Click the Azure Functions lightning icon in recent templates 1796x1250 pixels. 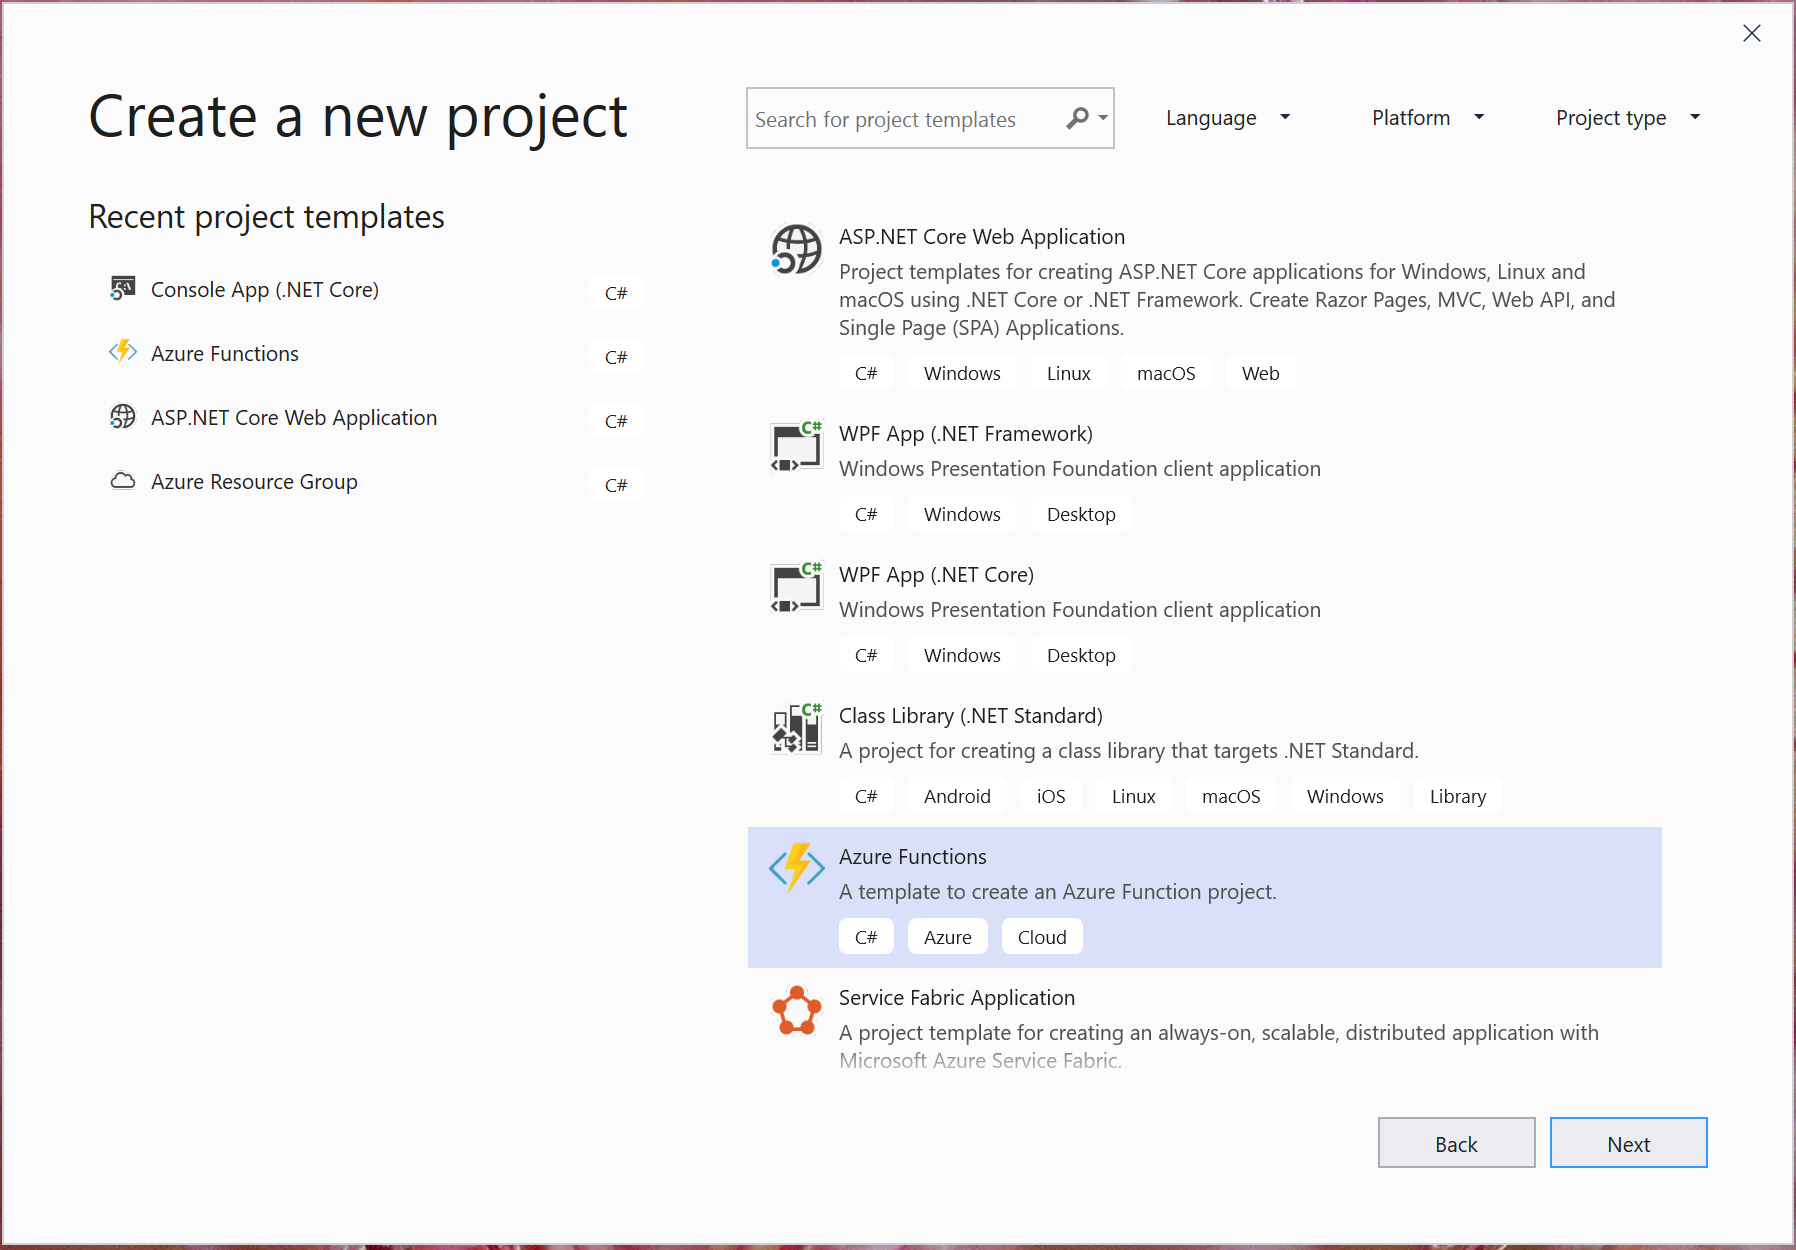(x=122, y=352)
